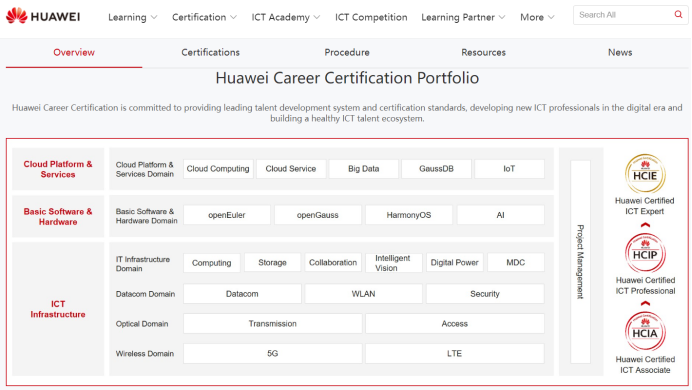The height and width of the screenshot is (390, 692).
Task: Expand the Learning menu chevron
Action: tap(154, 17)
